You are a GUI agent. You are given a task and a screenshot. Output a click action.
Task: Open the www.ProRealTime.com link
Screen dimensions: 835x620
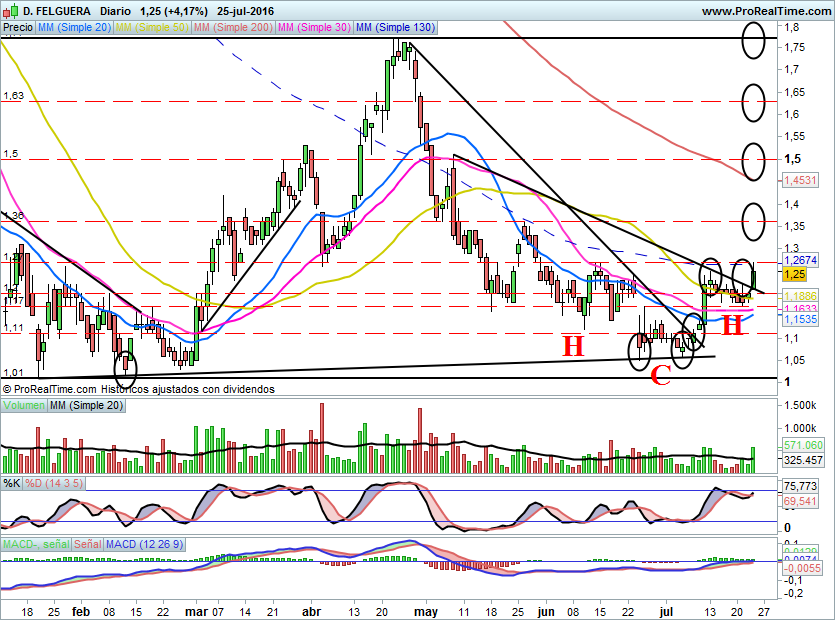[x=766, y=11]
